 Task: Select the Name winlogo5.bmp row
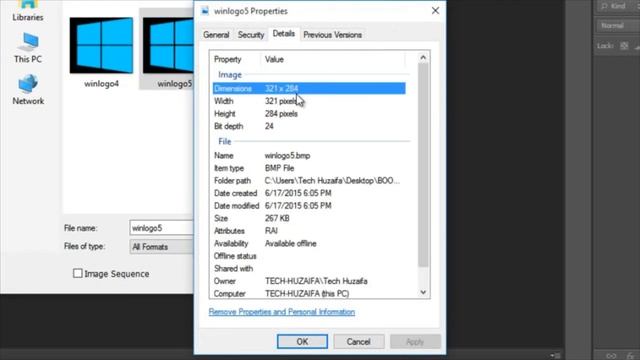tap(309, 156)
